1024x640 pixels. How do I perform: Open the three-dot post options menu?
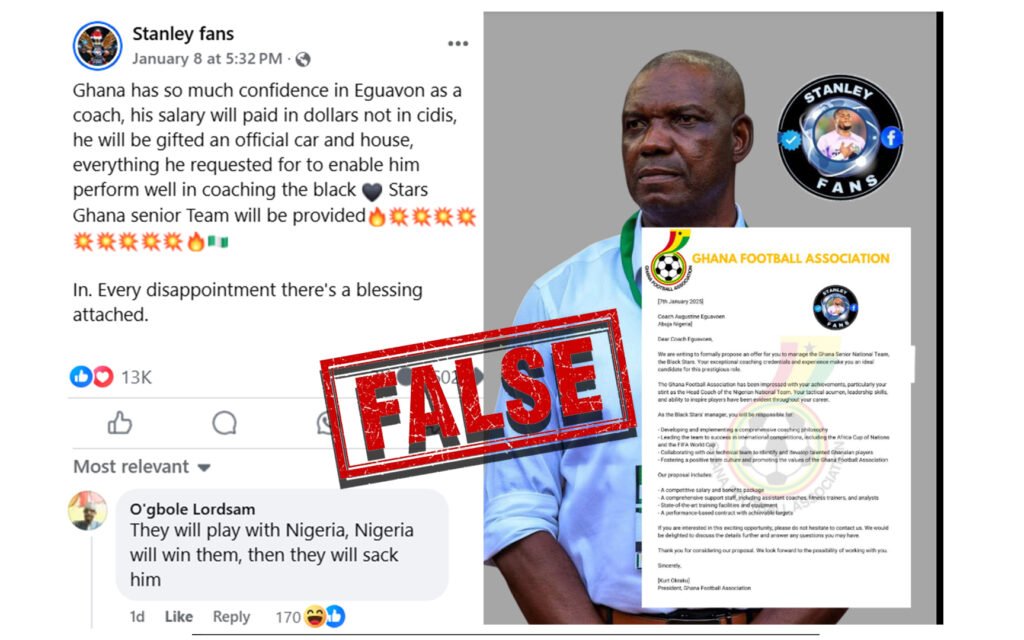458,44
